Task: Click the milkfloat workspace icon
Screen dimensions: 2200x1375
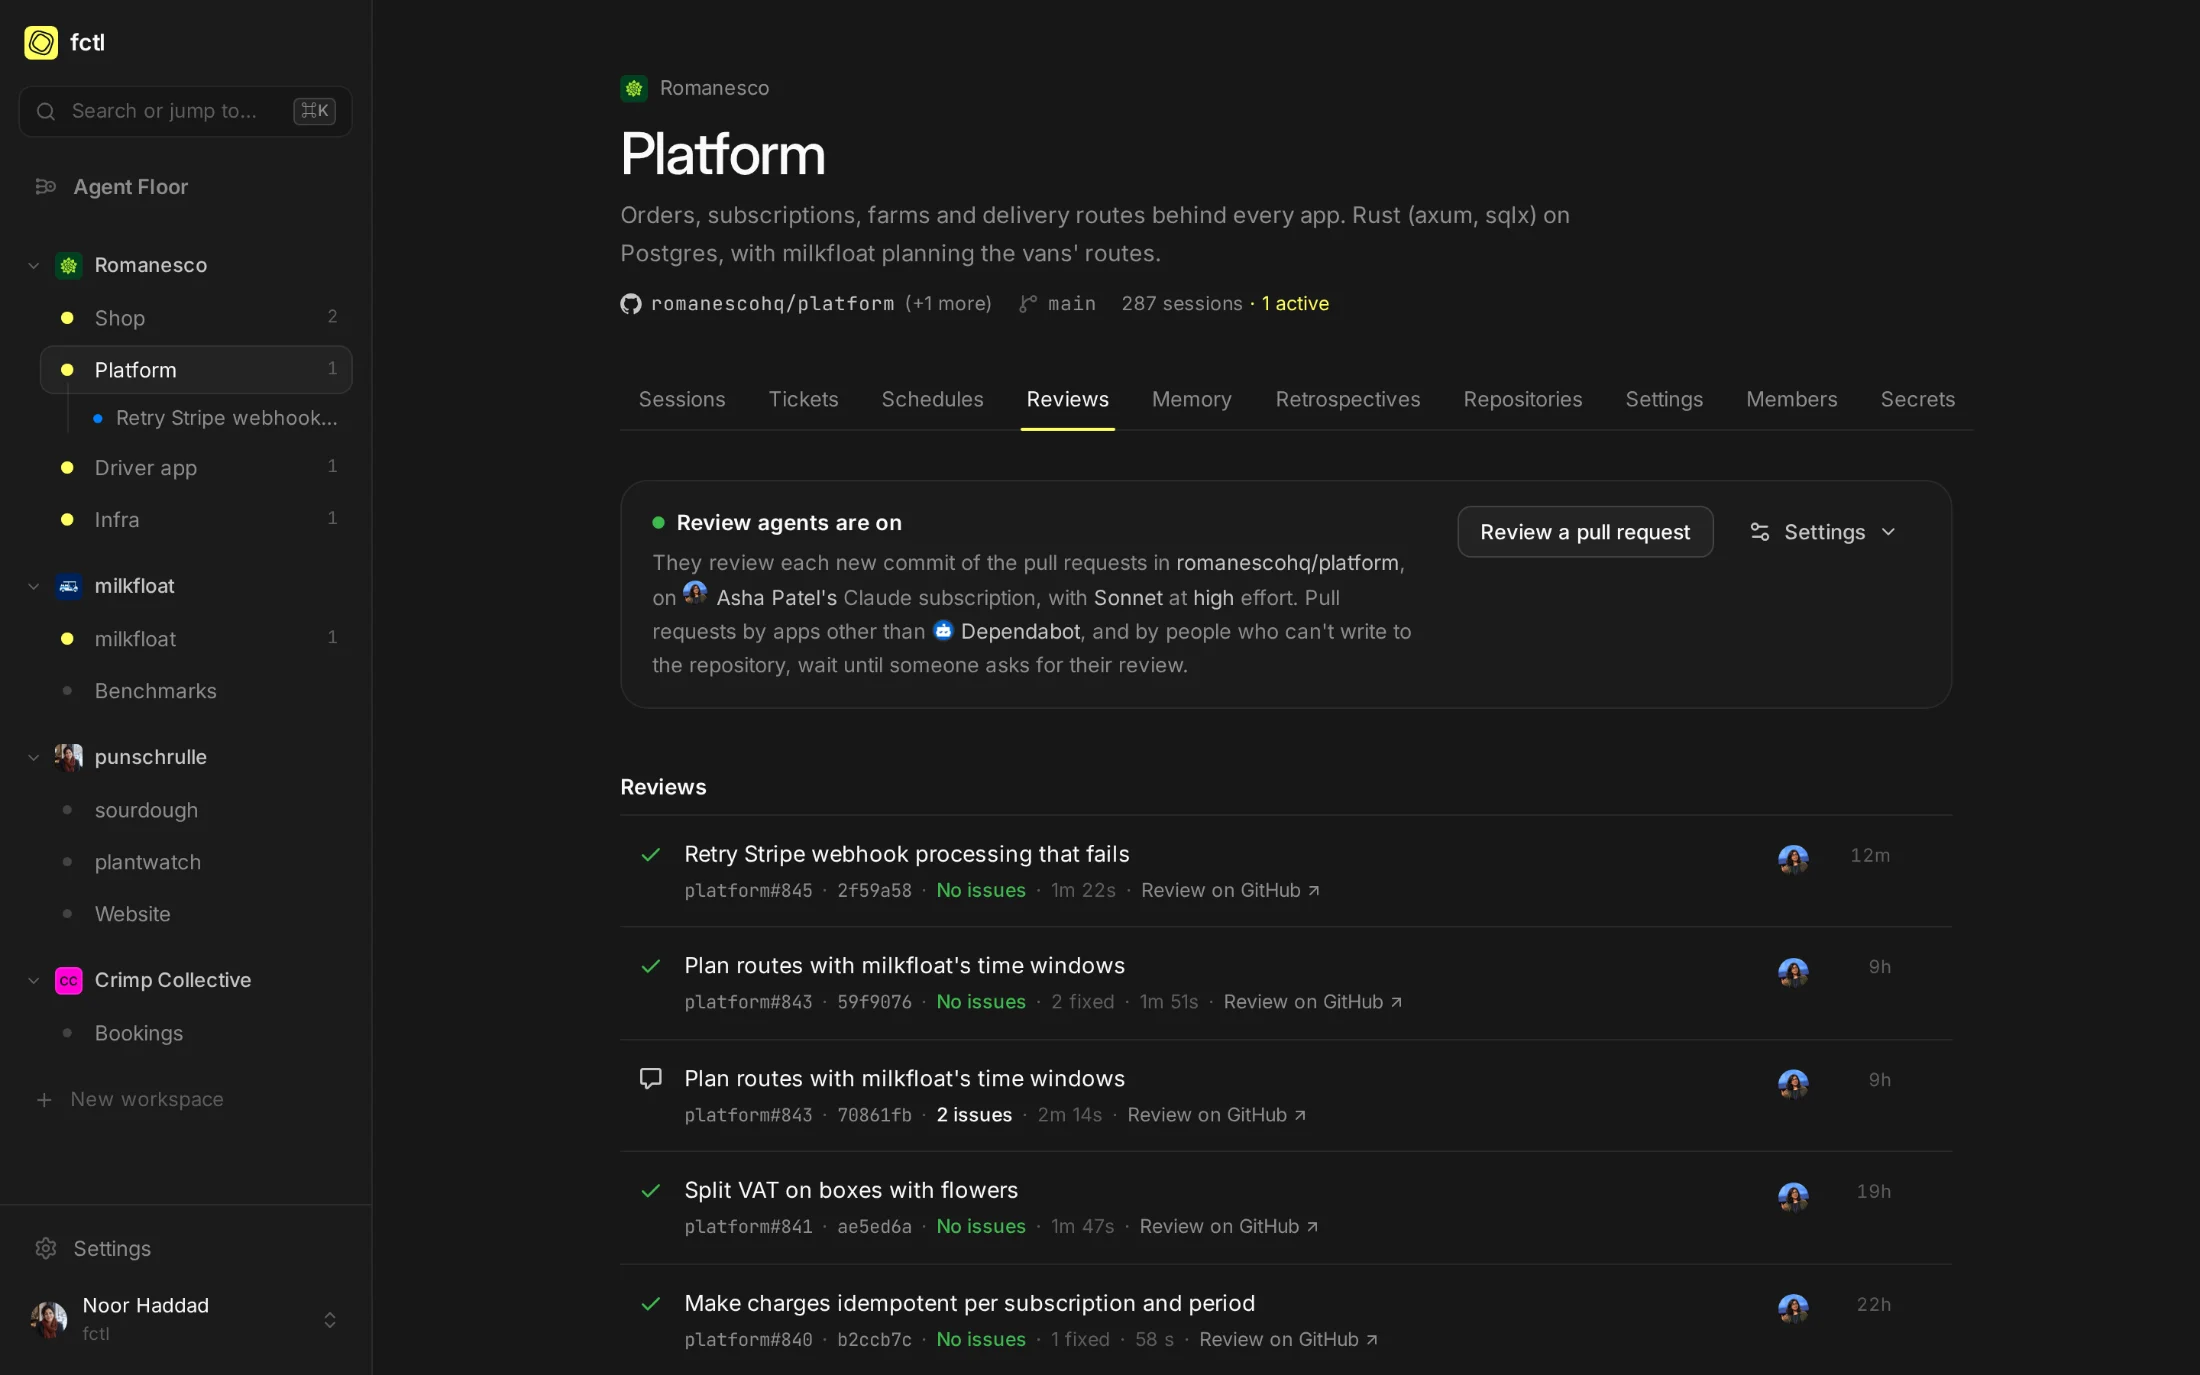Action: pyautogui.click(x=68, y=586)
